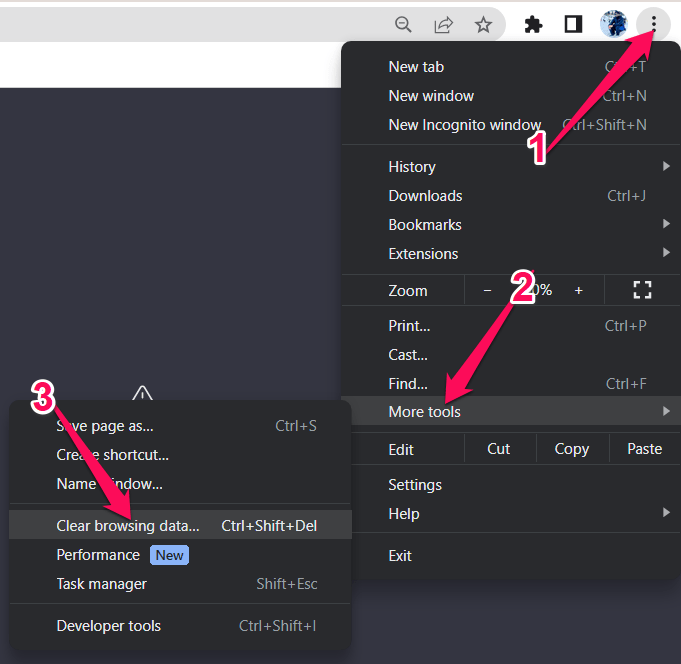Viewport: 681px width, 664px height.
Task: Select Name window...
Action: coord(180,484)
